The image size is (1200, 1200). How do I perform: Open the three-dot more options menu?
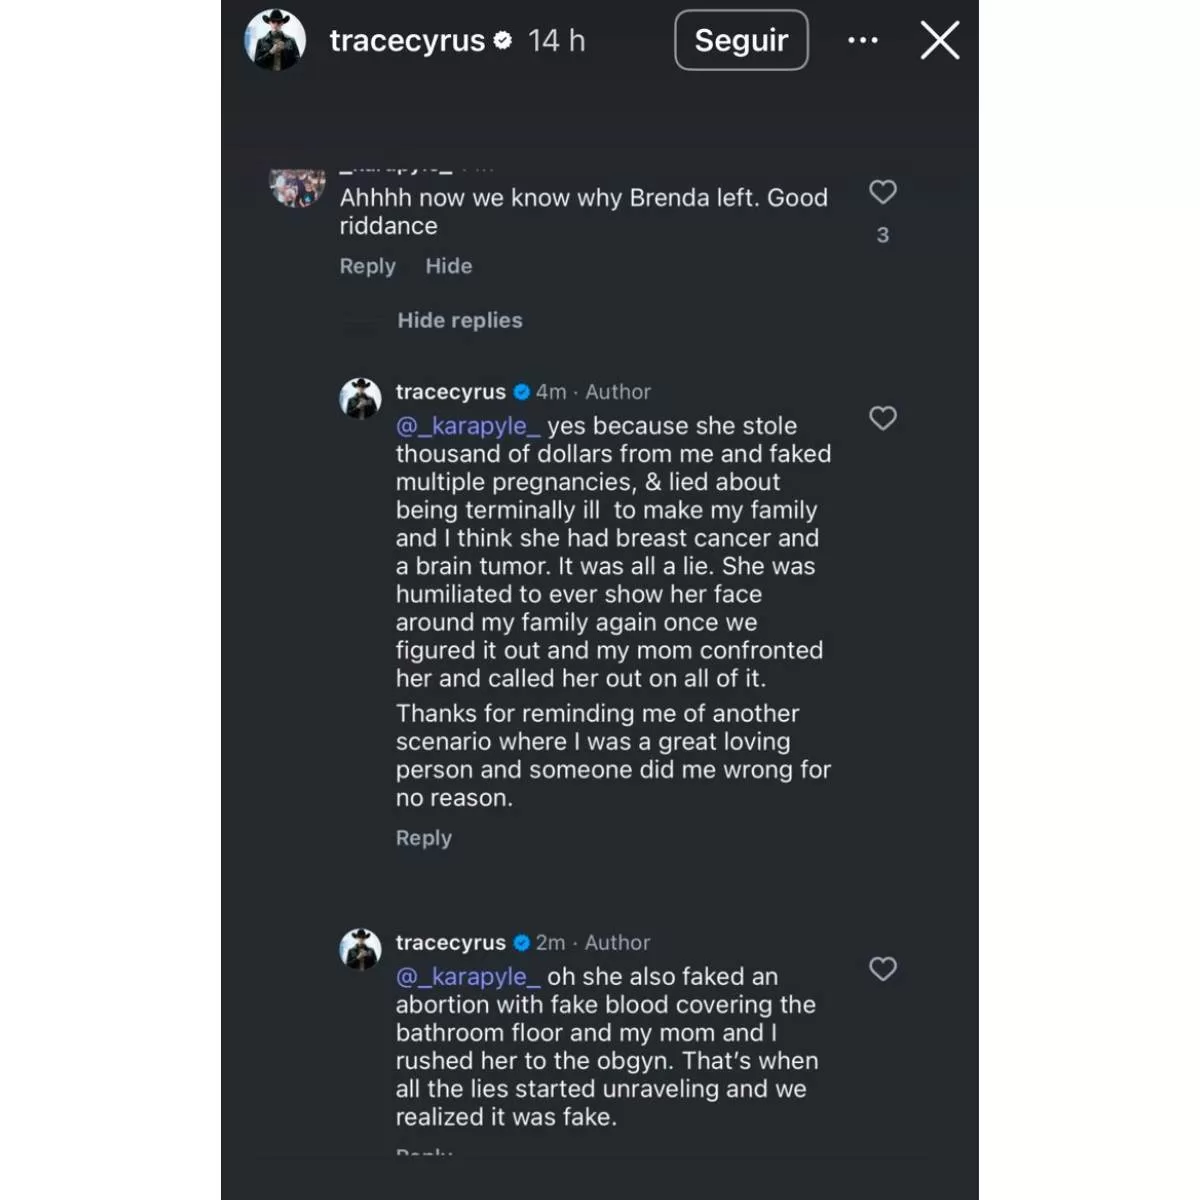click(x=862, y=41)
